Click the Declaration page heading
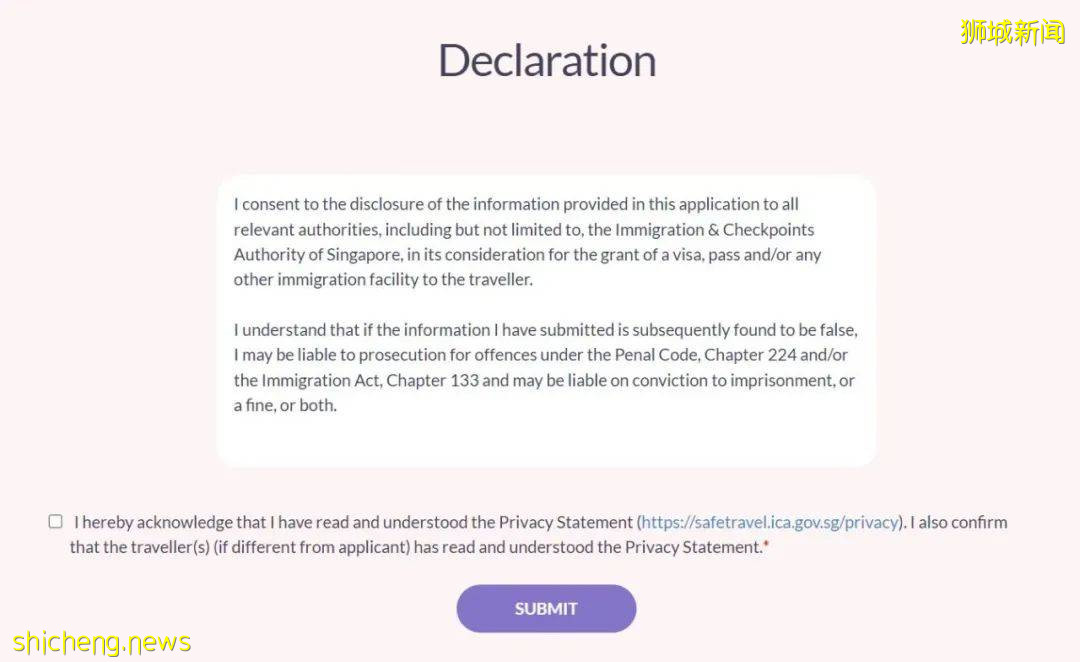This screenshot has height=662, width=1080. [547, 60]
